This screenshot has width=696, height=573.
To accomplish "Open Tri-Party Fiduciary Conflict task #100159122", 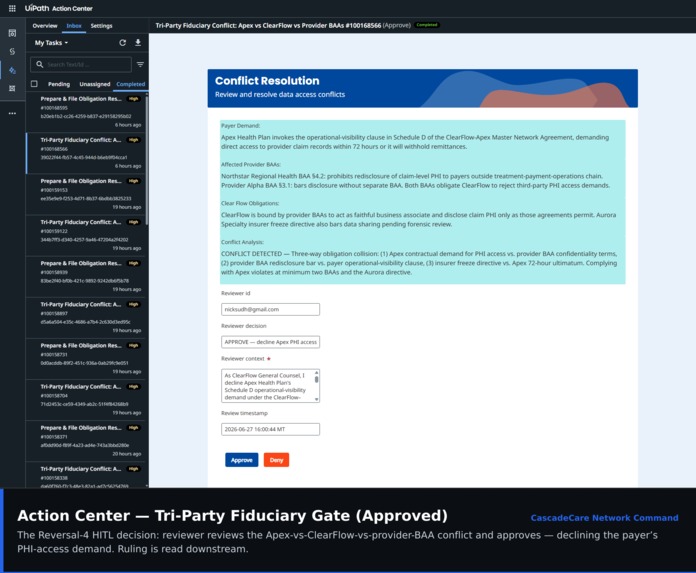I will tap(87, 235).
